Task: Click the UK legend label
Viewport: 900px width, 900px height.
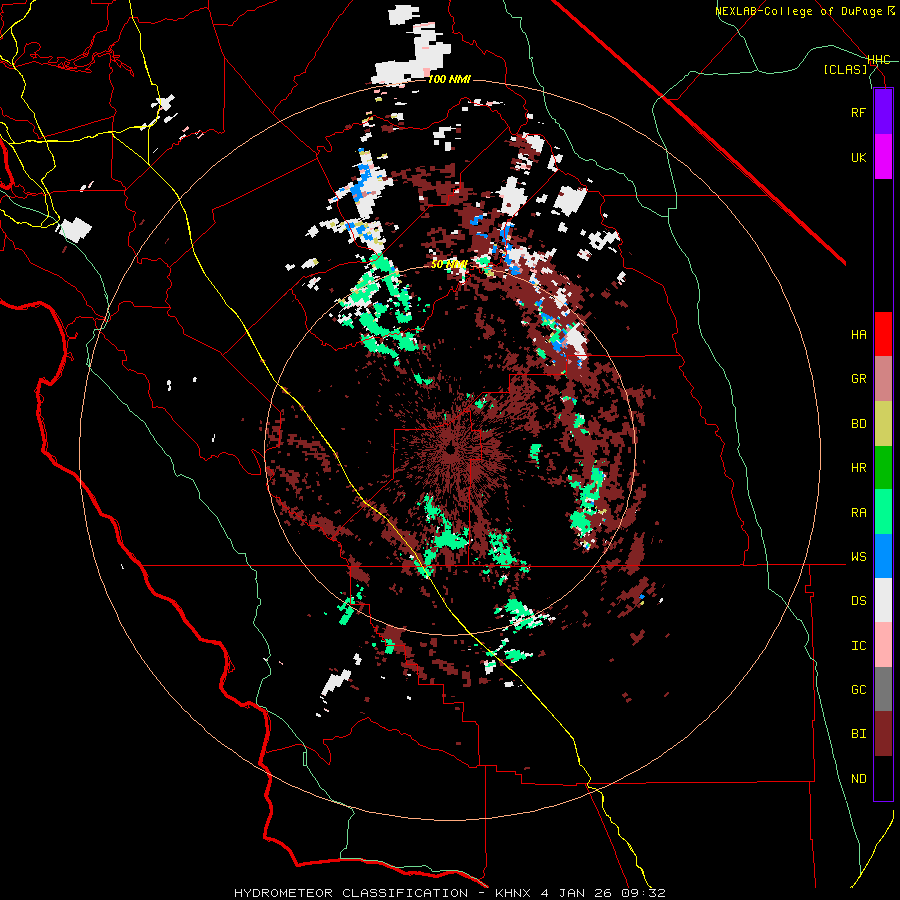Action: pyautogui.click(x=858, y=157)
